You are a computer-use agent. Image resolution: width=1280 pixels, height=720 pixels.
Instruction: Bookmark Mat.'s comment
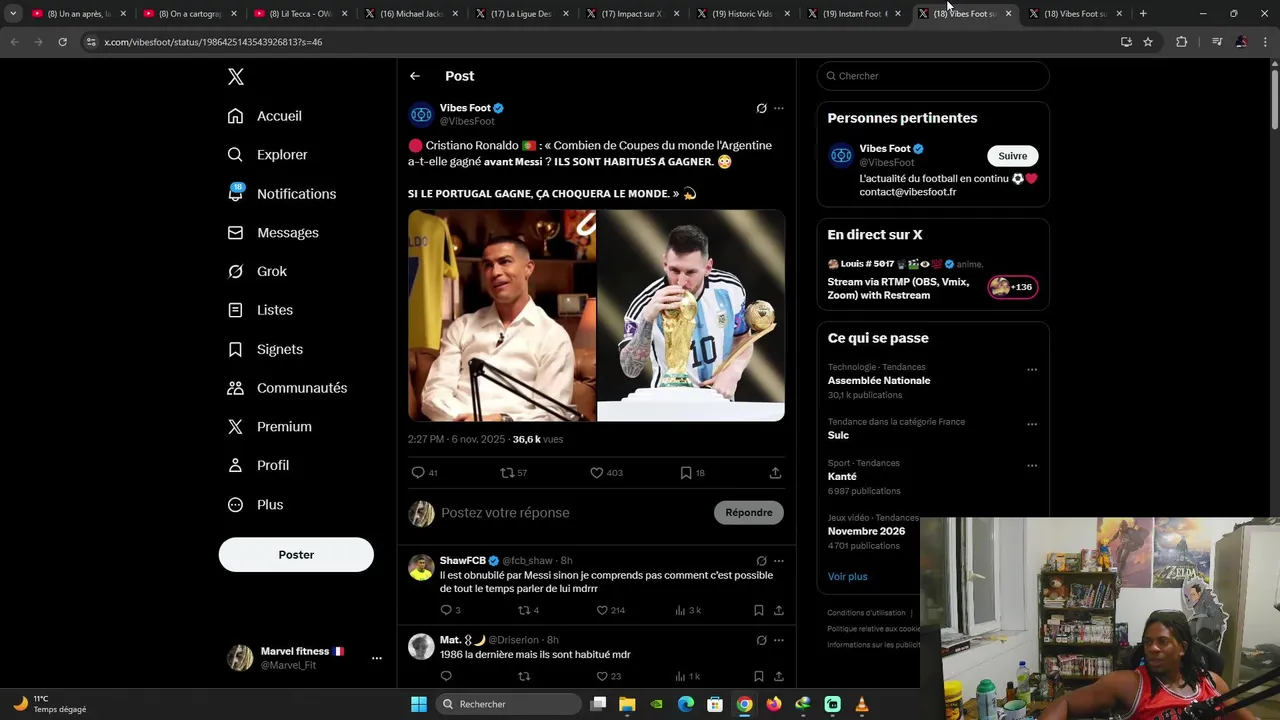pos(759,677)
